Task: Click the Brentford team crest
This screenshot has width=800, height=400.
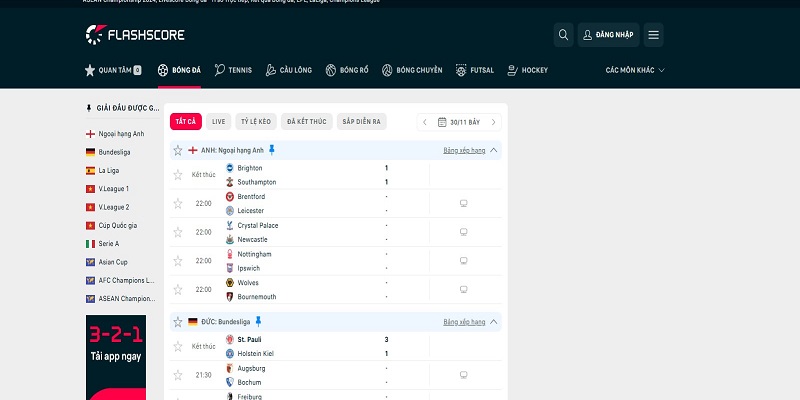Action: [230, 196]
